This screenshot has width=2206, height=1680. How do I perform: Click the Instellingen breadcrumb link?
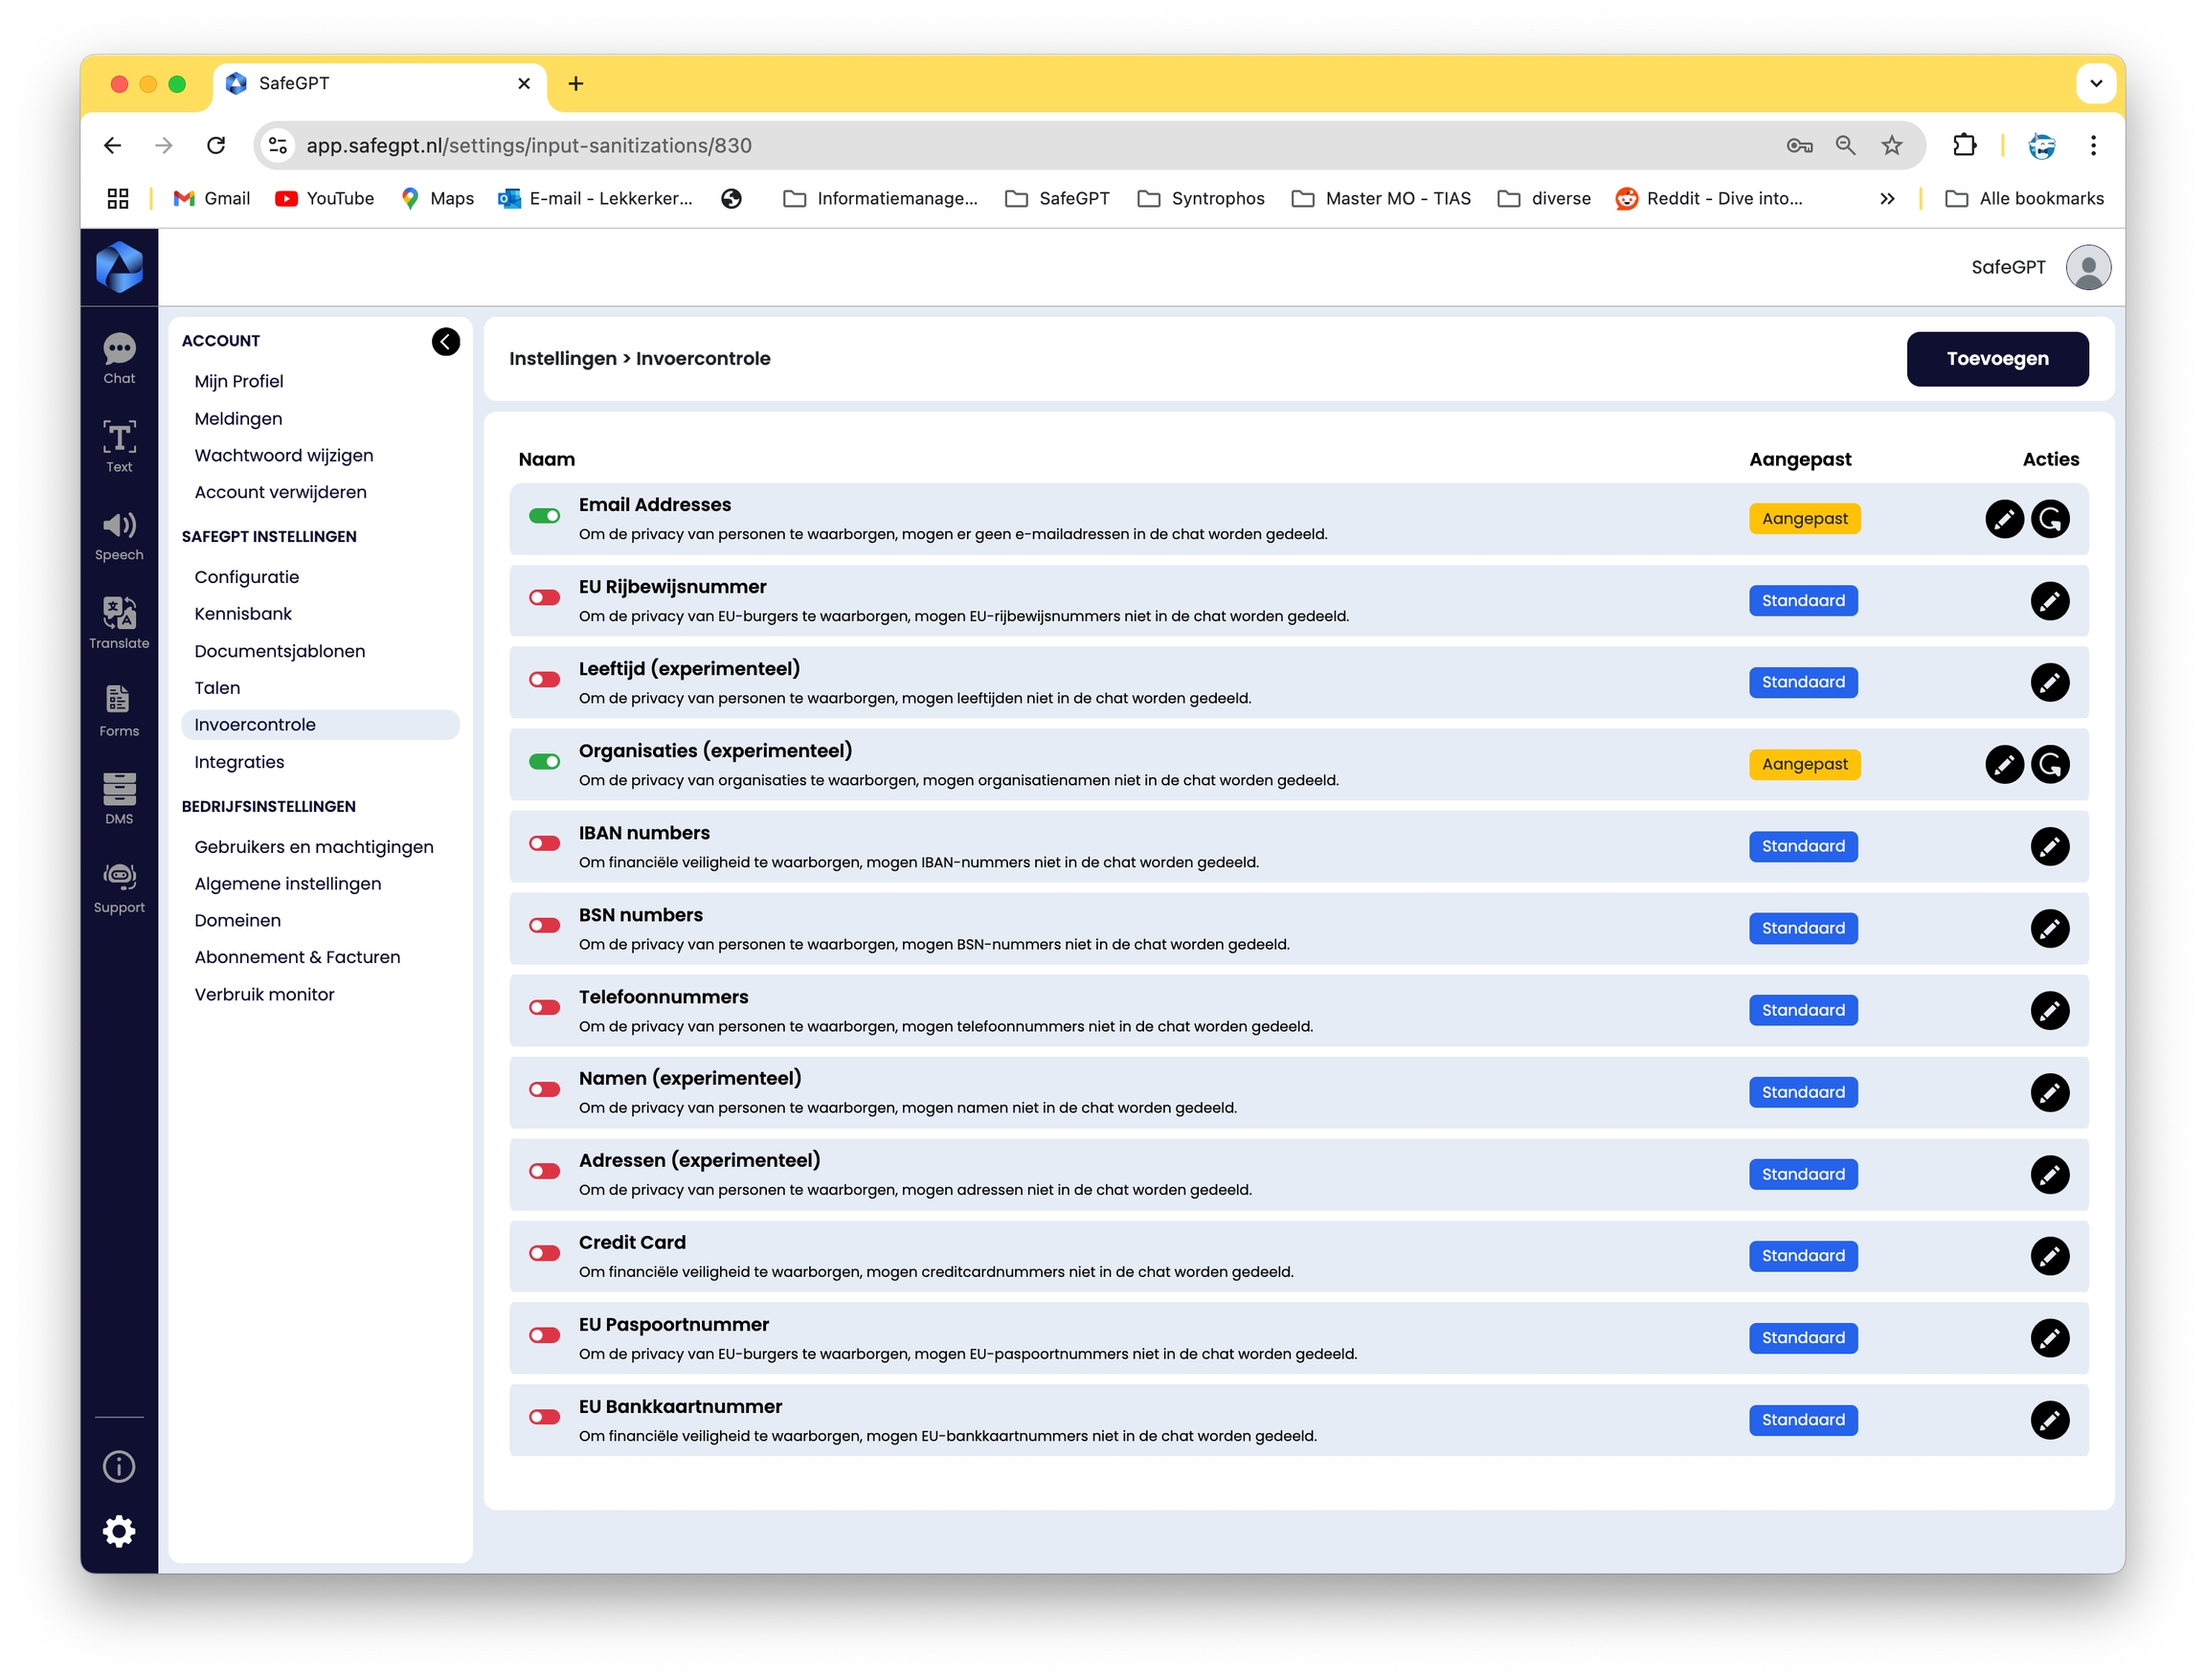[x=562, y=359]
